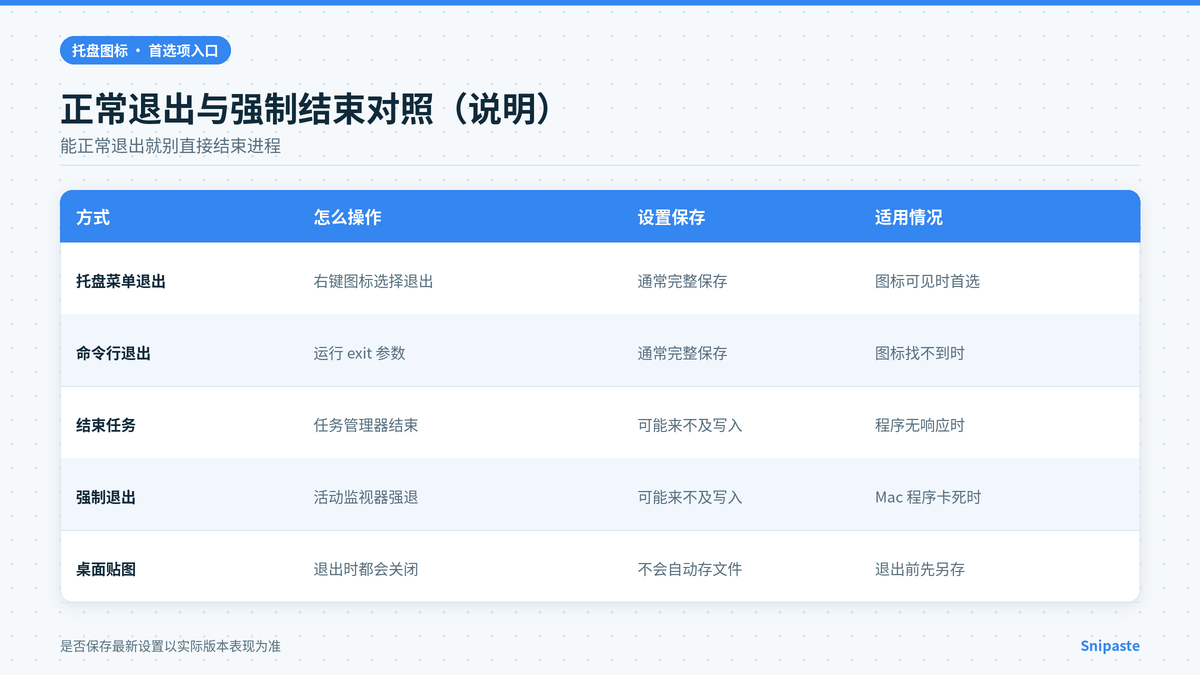Select the 托盘菜单退出 row label
Screen dimensions: 1200x675
click(x=121, y=281)
